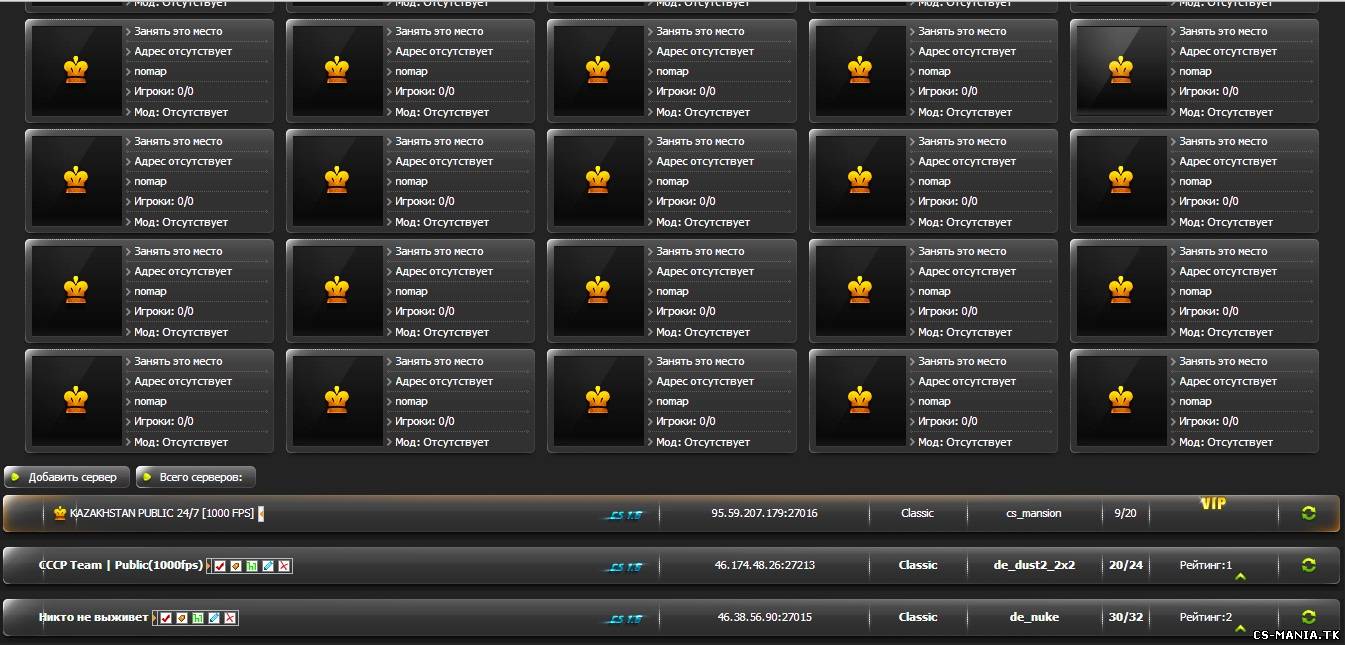Open the edit pencil for Никто не выживет
The width and height of the screenshot is (1345, 645).
point(214,618)
